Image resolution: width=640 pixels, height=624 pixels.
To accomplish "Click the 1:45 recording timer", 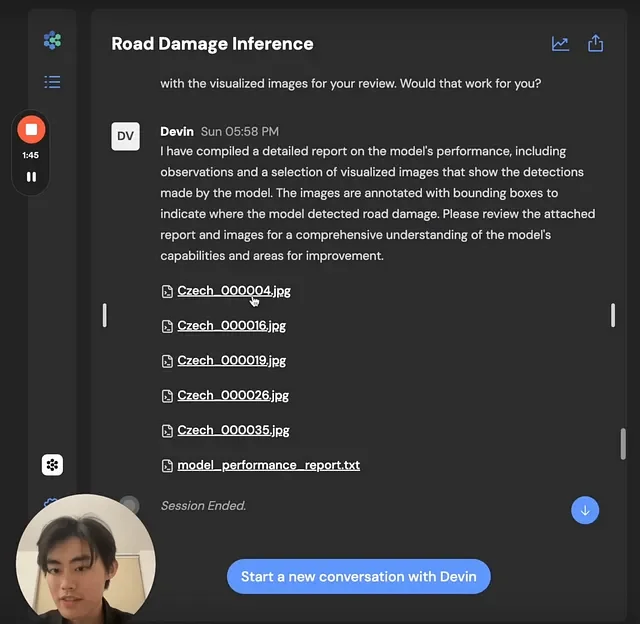I will click(31, 155).
